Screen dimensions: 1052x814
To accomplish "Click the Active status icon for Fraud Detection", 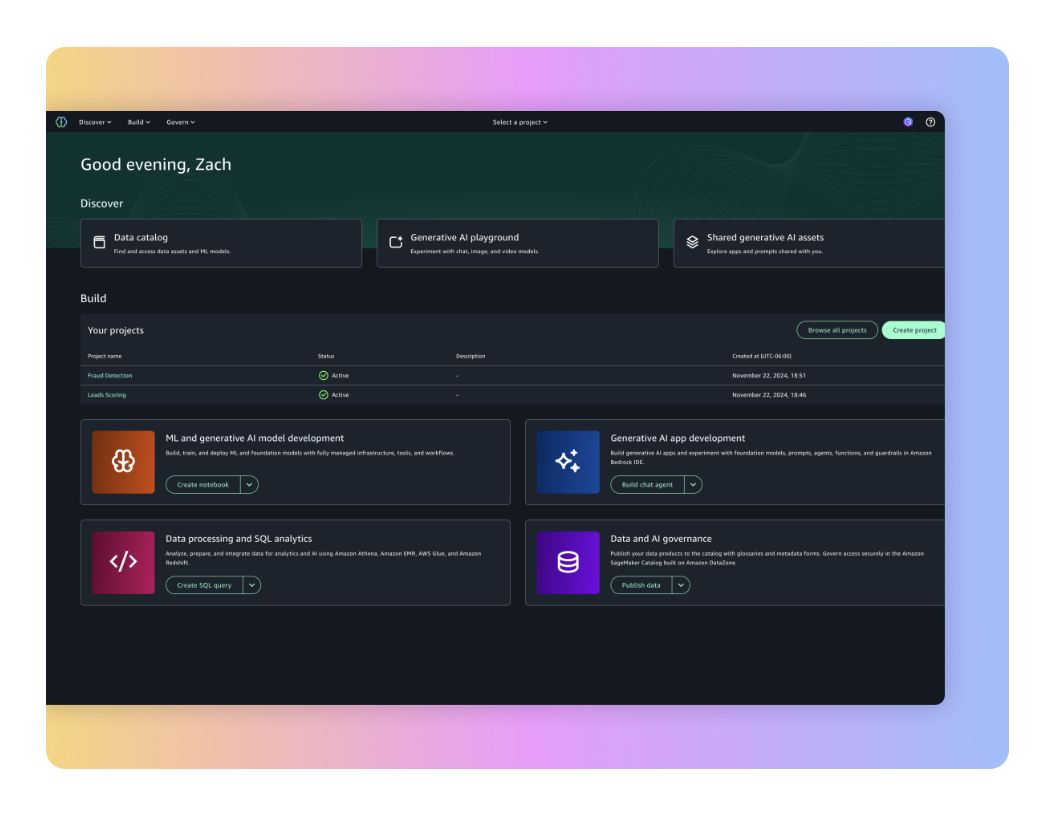I will (323, 376).
